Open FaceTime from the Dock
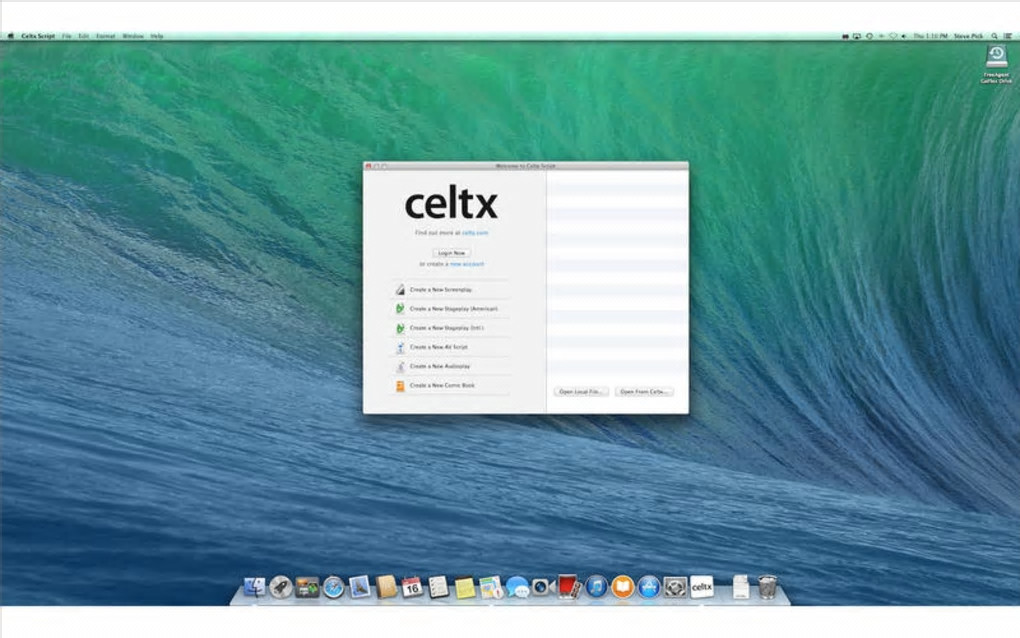The height and width of the screenshot is (638, 1020). (543, 587)
